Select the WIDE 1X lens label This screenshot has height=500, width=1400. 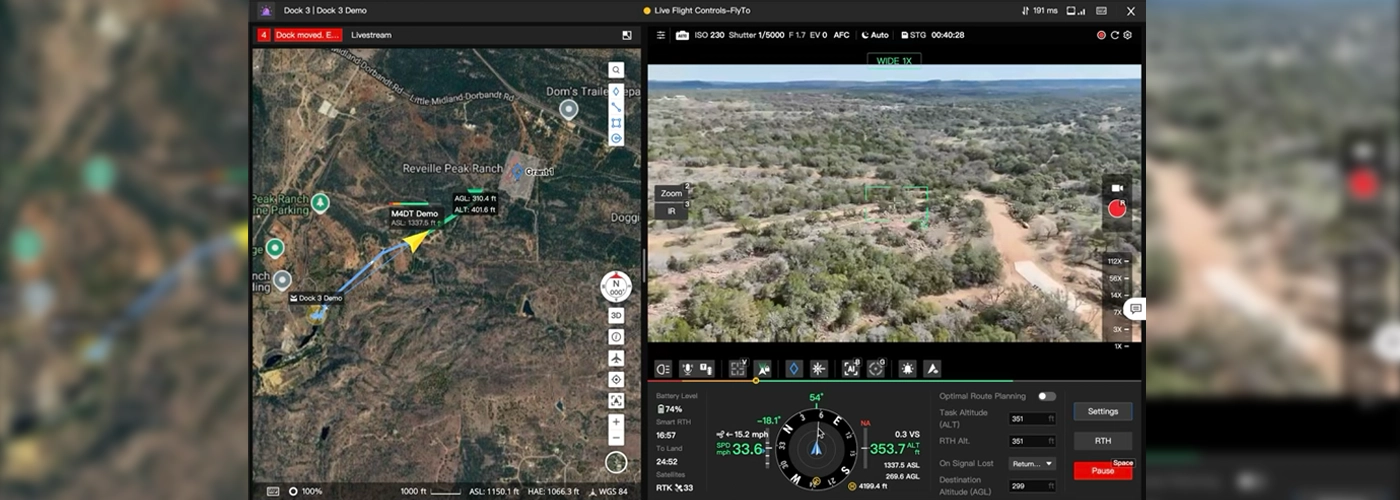(x=894, y=60)
